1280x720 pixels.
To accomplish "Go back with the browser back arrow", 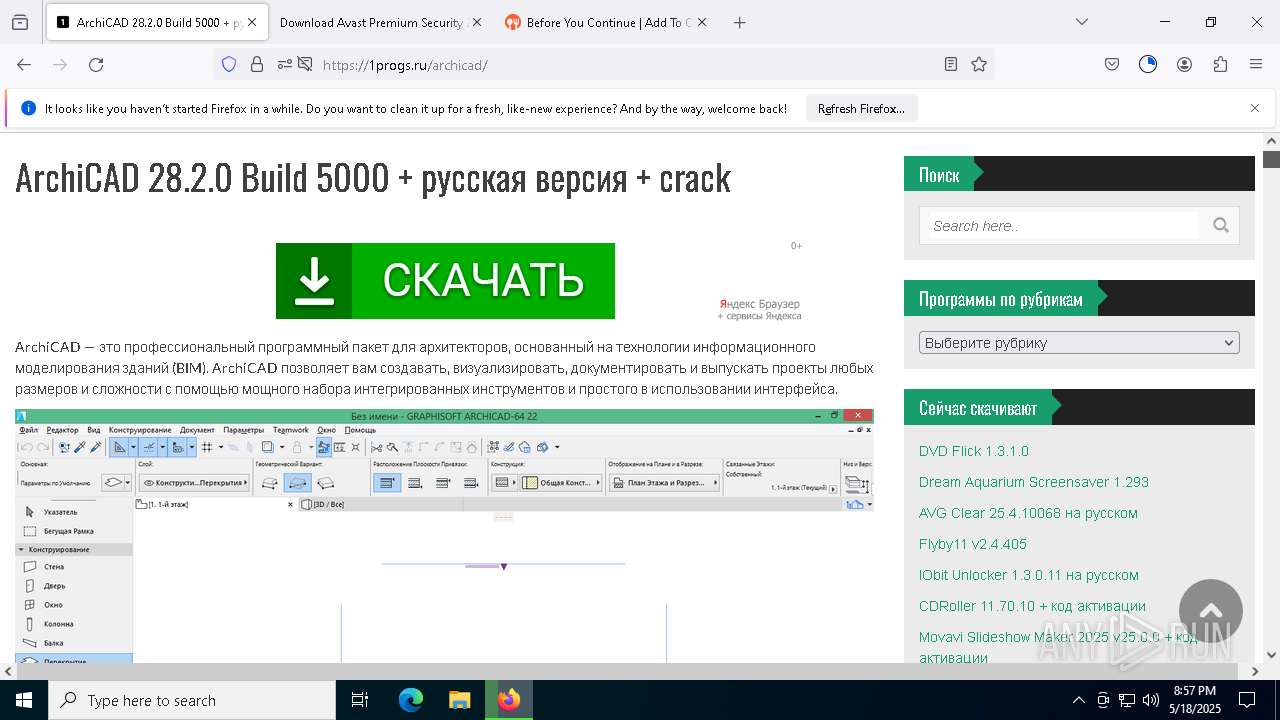I will click(x=24, y=64).
